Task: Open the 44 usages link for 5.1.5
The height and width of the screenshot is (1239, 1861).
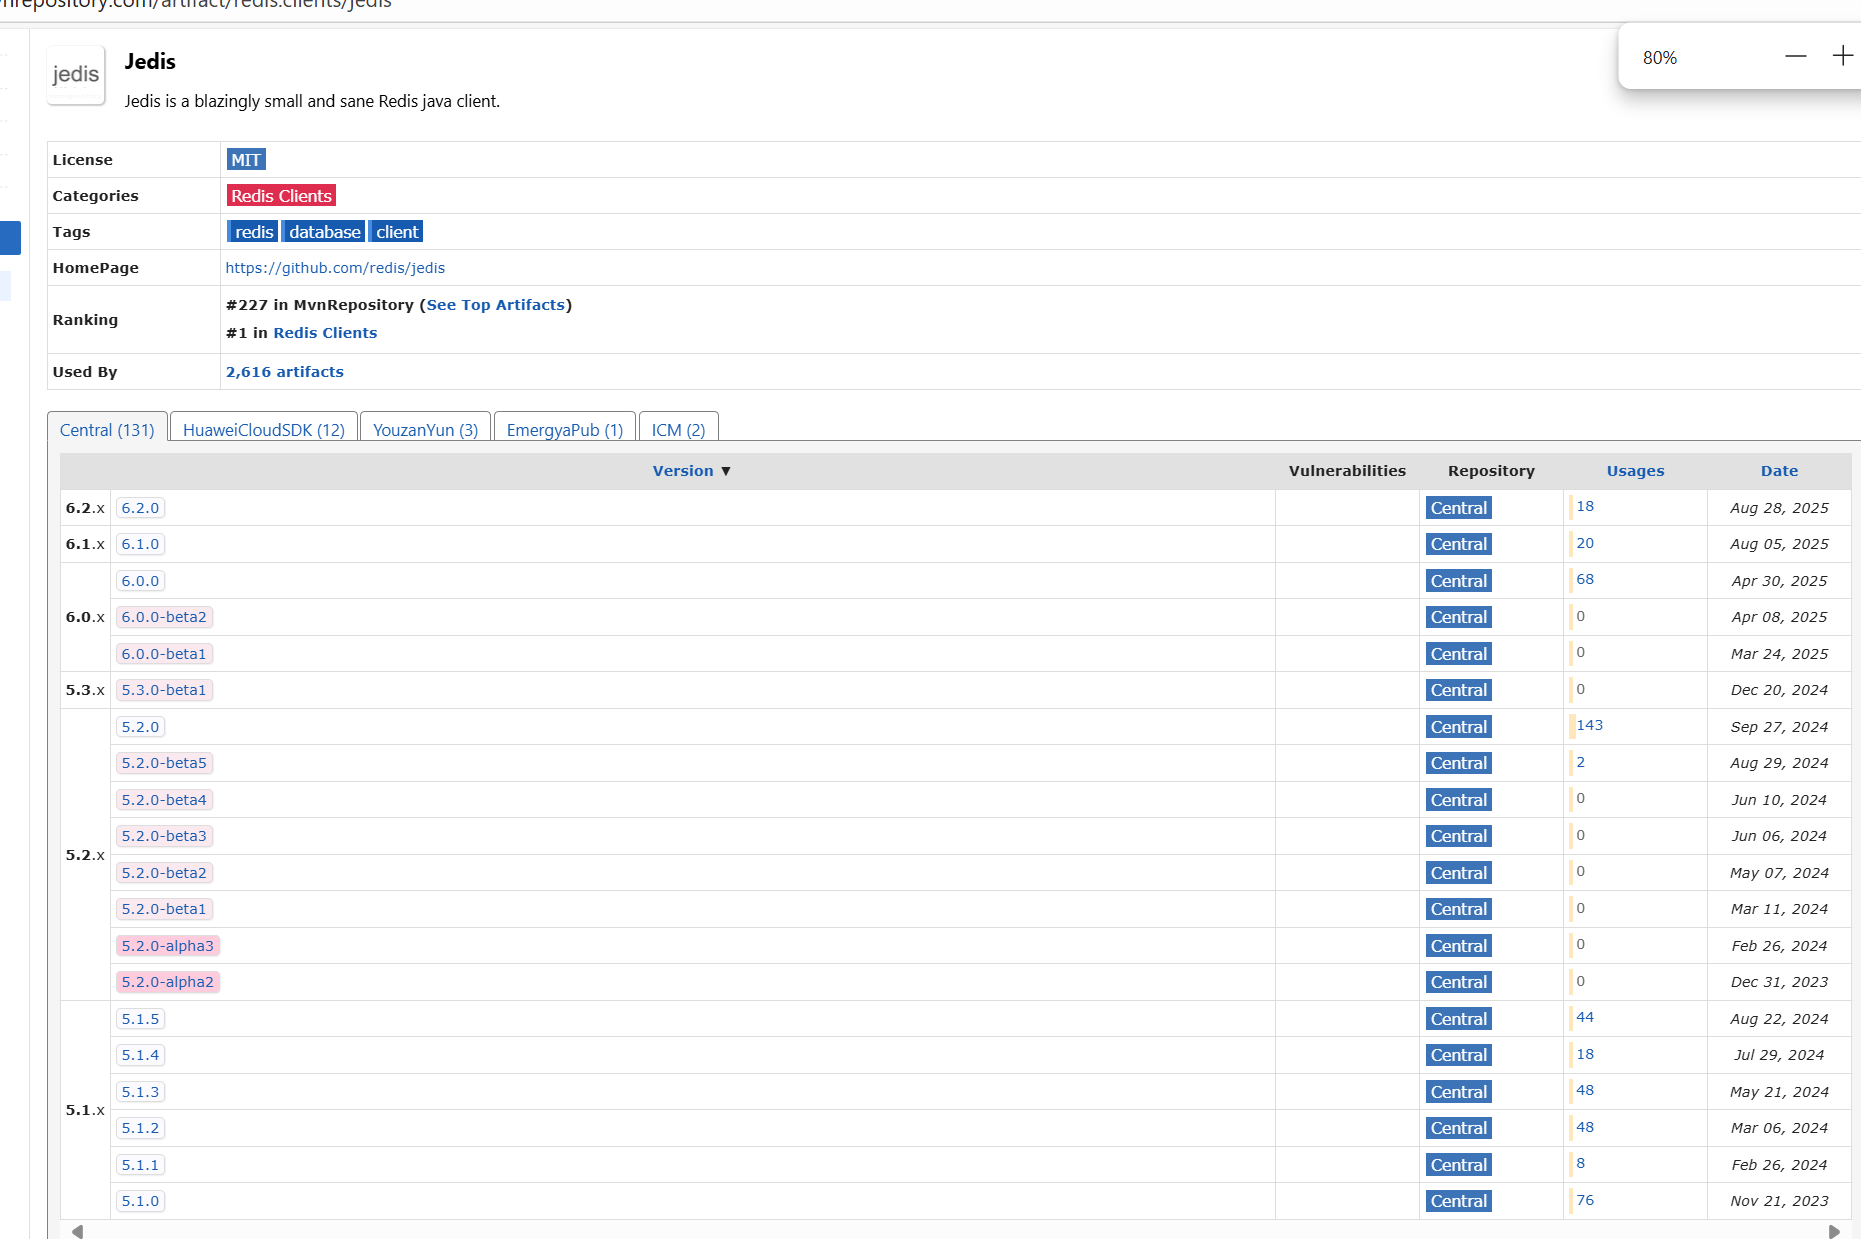Action: click(1585, 1017)
